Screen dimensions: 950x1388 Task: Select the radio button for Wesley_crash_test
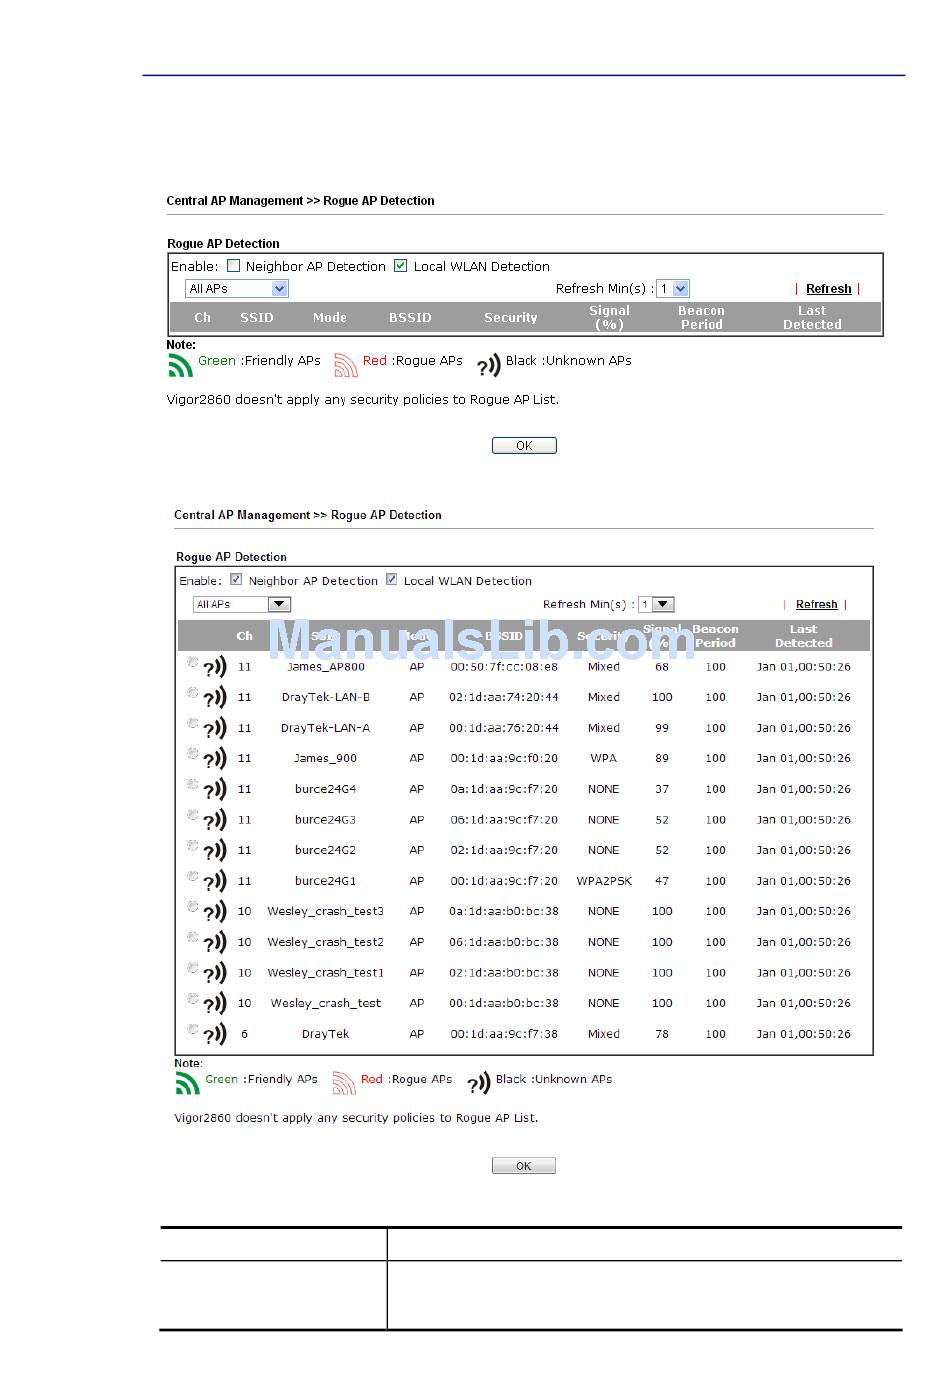coord(193,998)
